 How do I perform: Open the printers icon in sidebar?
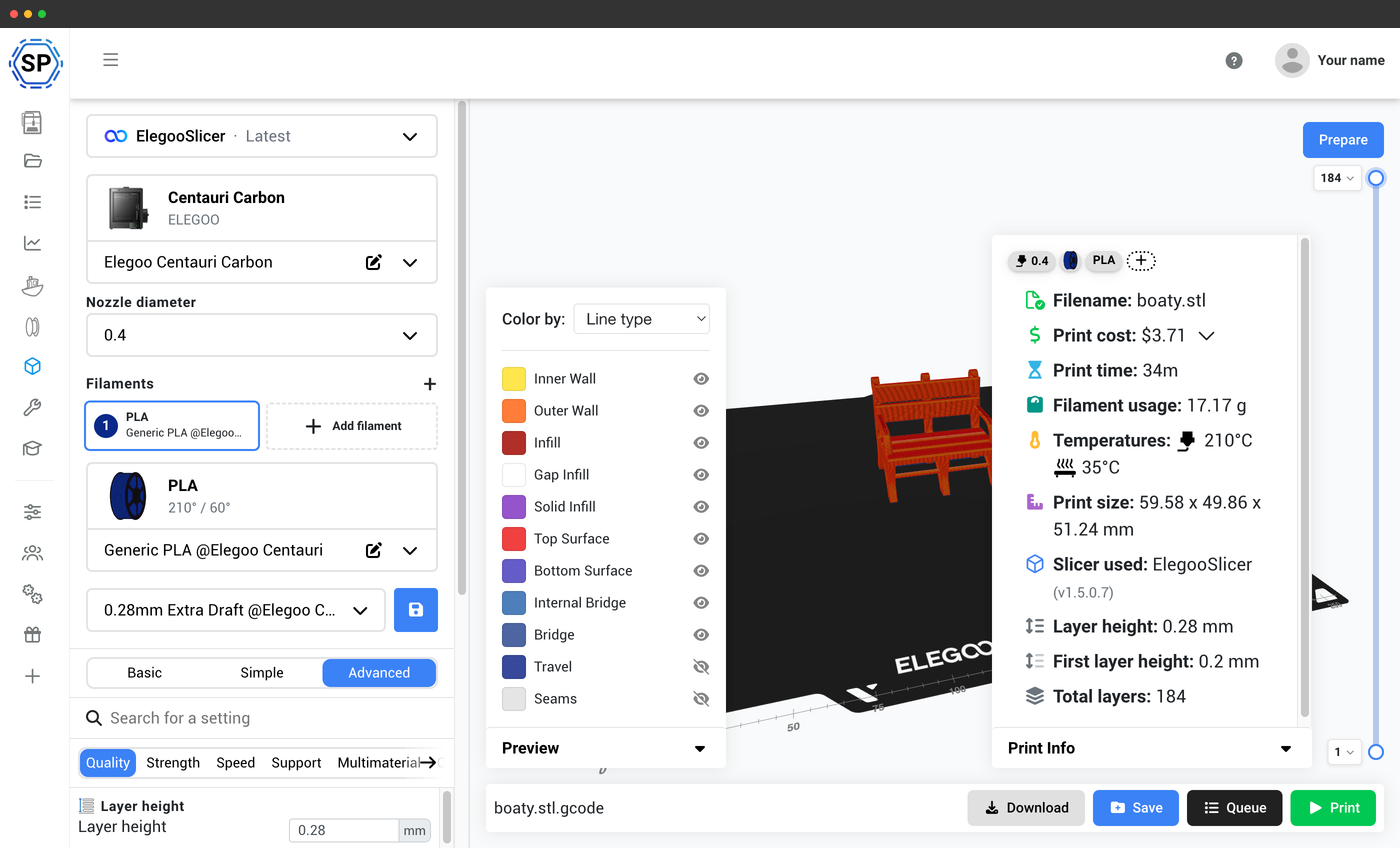pyautogui.click(x=32, y=121)
